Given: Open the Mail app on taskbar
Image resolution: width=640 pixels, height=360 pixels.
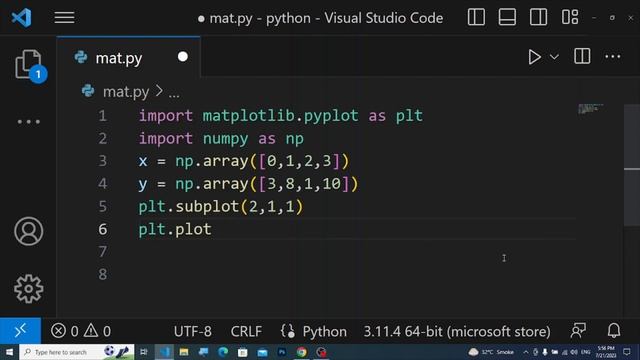Looking at the screenshot, I should click(x=262, y=352).
